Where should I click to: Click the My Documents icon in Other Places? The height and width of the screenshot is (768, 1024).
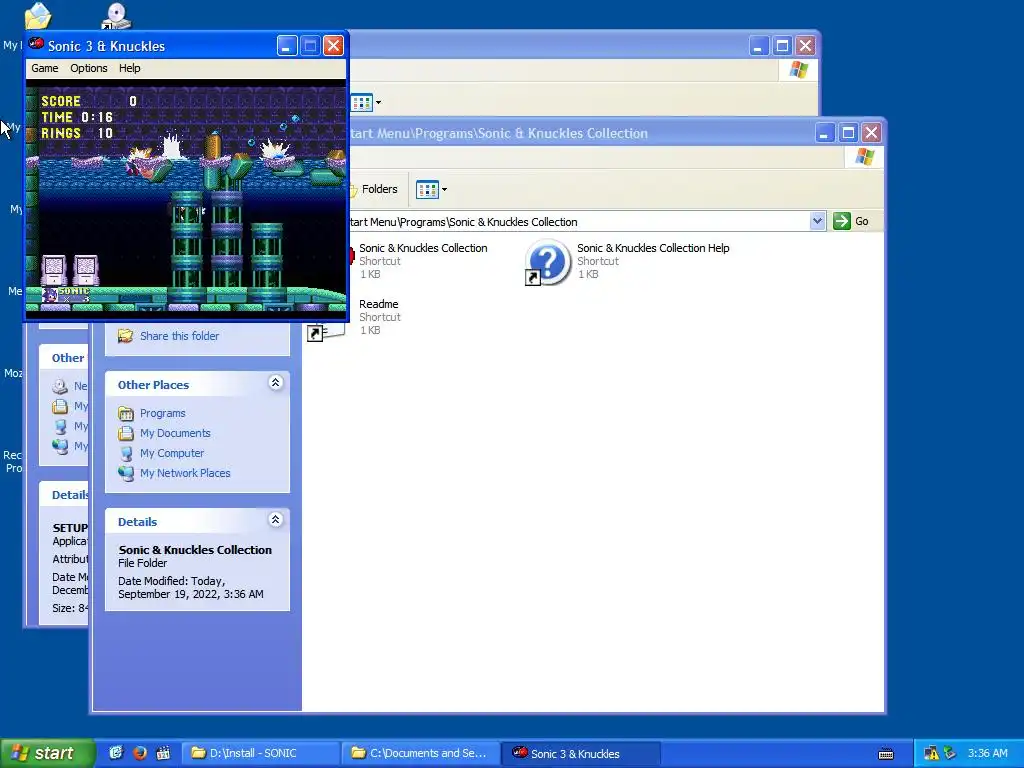pyautogui.click(x=125, y=433)
